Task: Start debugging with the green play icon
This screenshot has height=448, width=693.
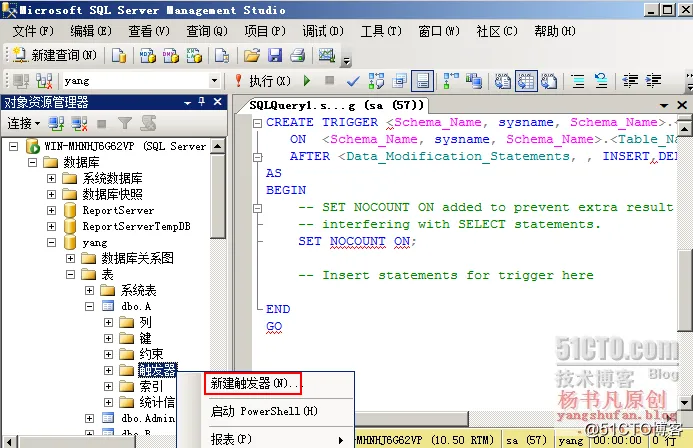Action: (307, 81)
